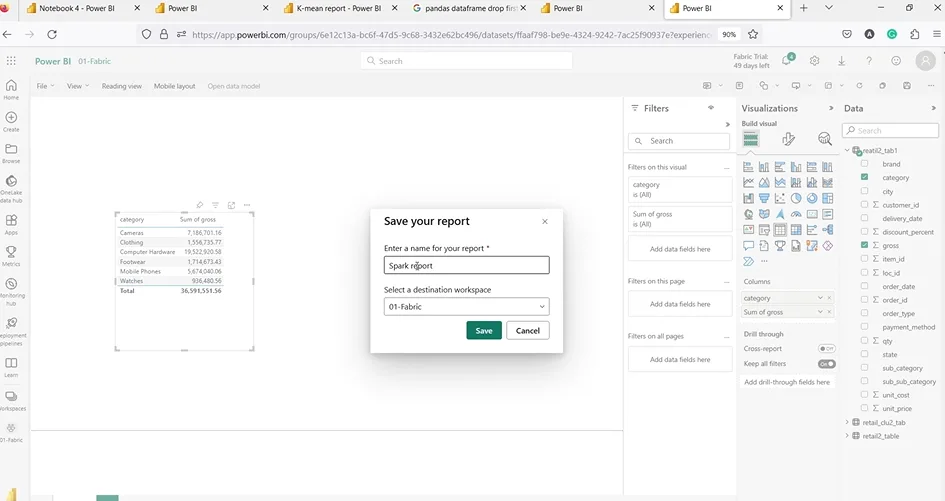Open the Browse folder icon

point(11,152)
